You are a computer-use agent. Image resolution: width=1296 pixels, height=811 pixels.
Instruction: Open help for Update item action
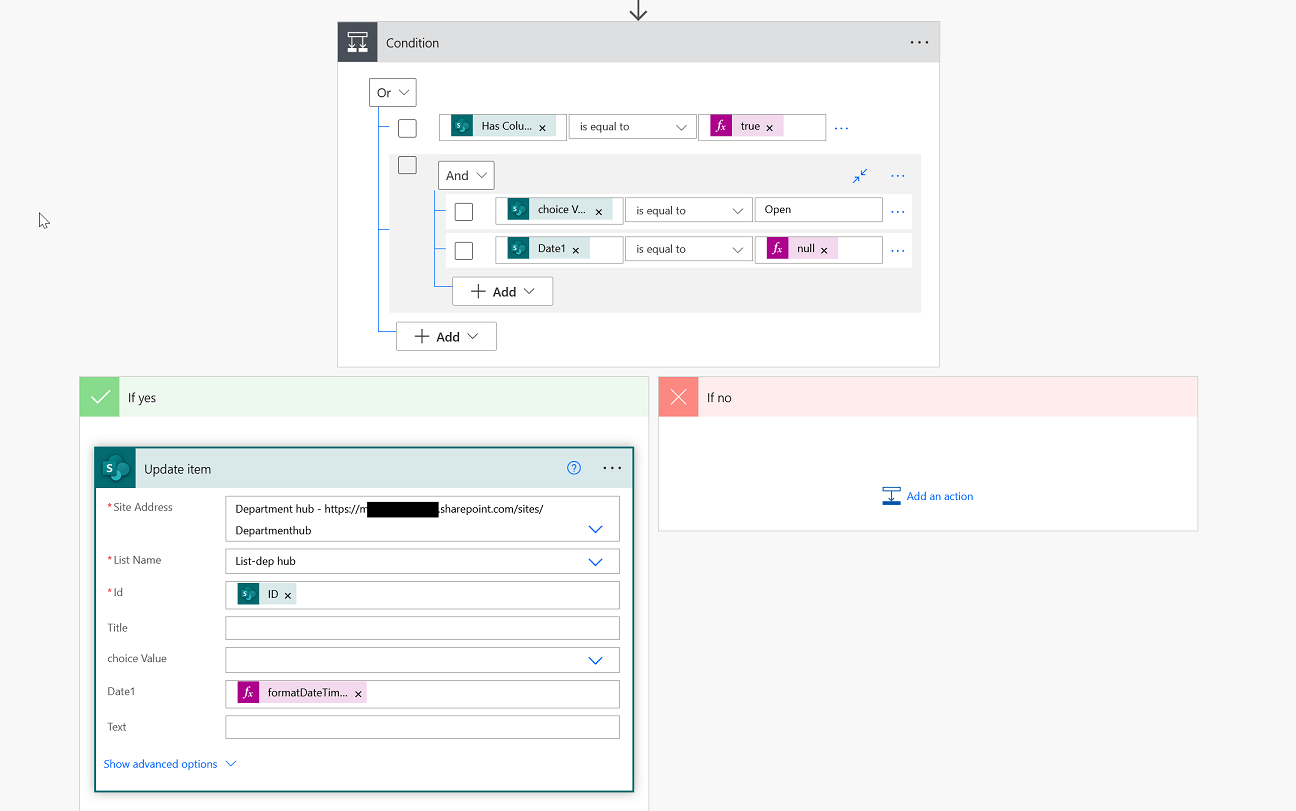[574, 468]
